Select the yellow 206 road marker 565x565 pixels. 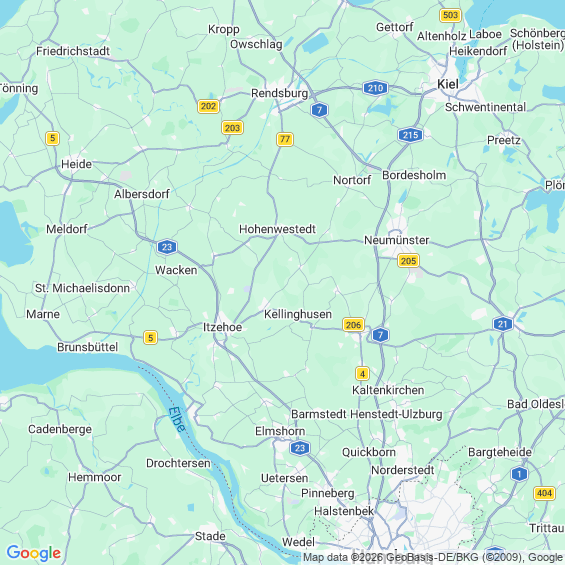(353, 325)
